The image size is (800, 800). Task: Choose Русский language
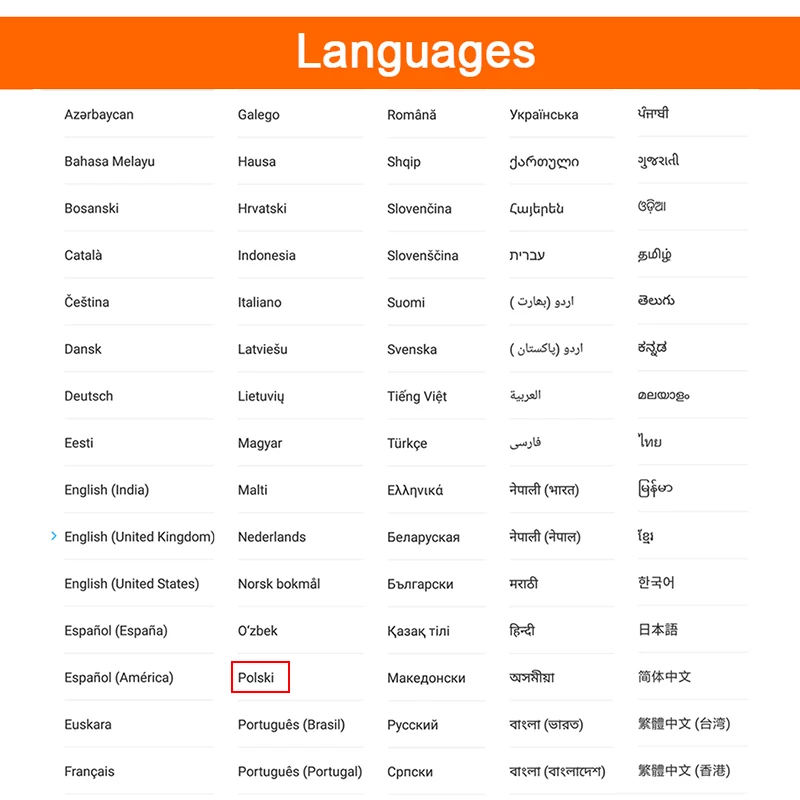pos(413,725)
